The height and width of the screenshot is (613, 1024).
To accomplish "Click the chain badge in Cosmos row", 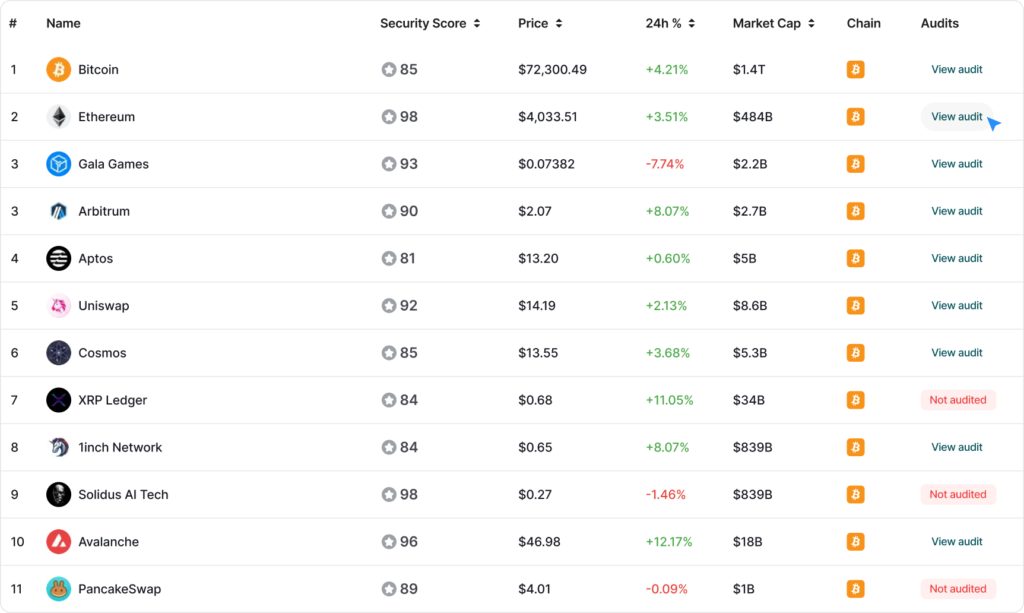I will (855, 353).
